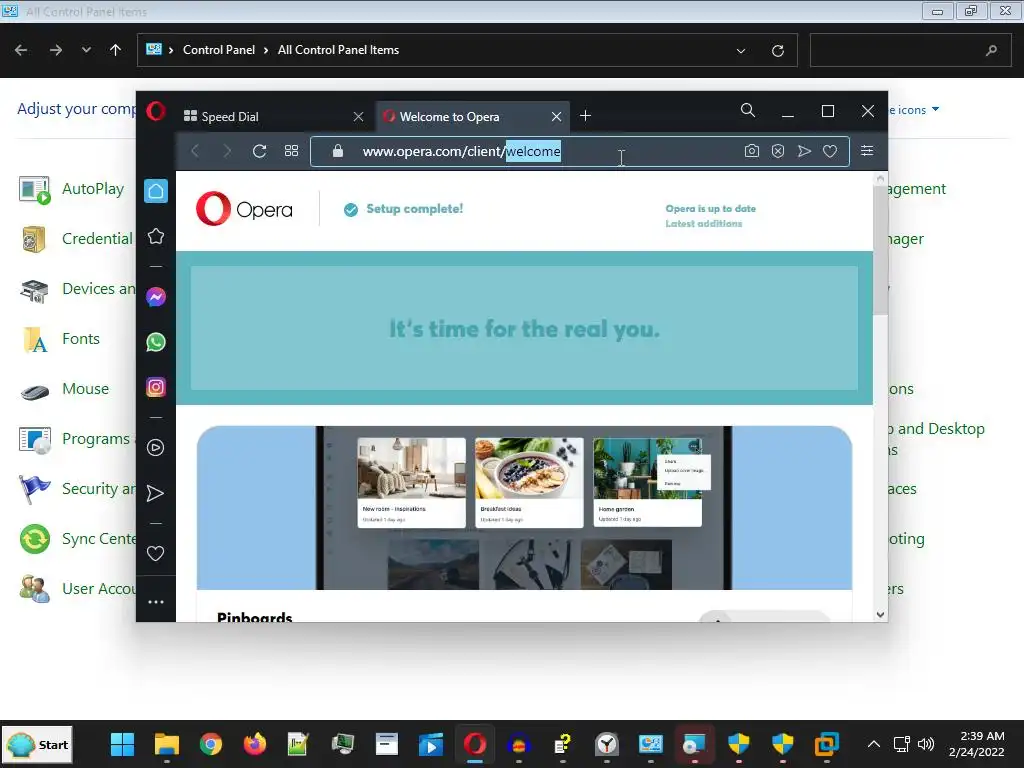This screenshot has width=1024, height=768.
Task: Open the Opera main menu logo
Action: coord(156,111)
